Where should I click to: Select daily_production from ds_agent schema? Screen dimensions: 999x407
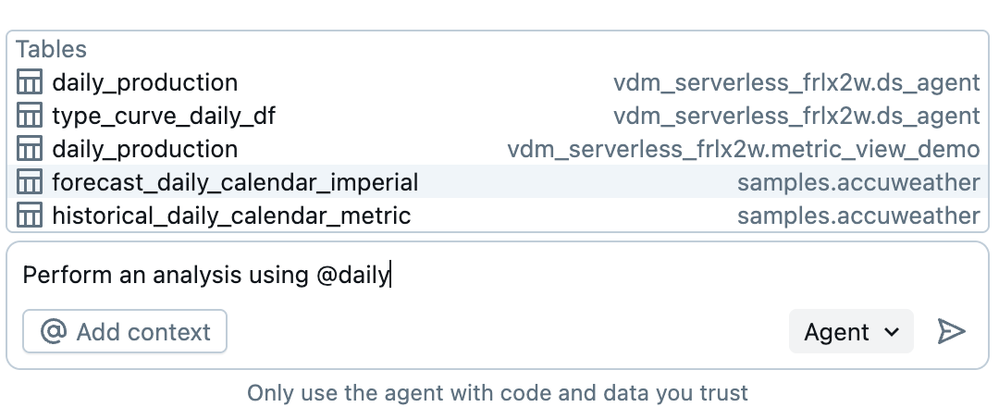click(x=145, y=83)
